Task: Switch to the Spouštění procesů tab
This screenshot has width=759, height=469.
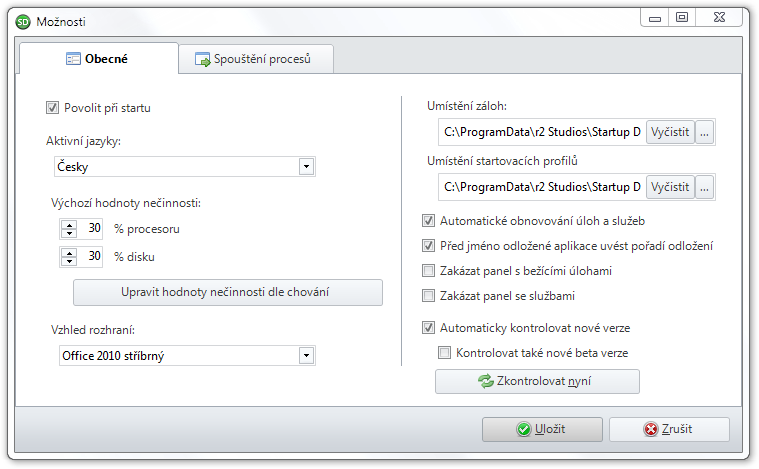Action: (x=256, y=59)
